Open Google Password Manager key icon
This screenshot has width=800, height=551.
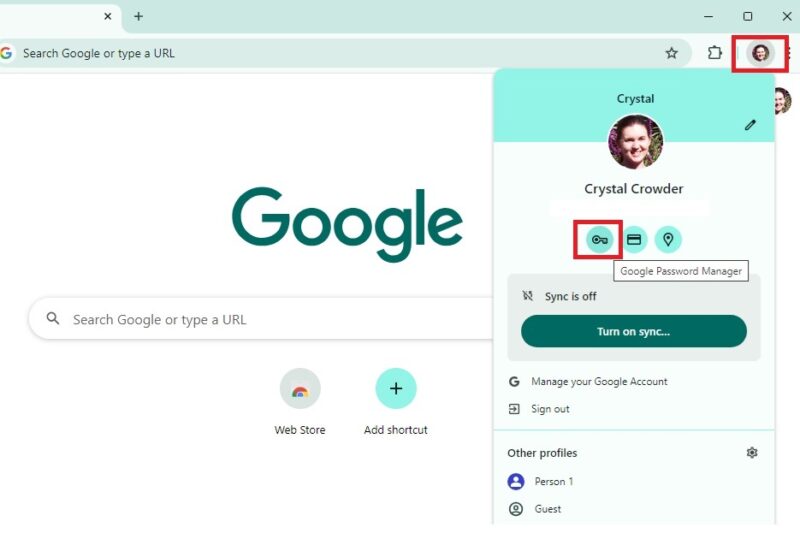[599, 239]
